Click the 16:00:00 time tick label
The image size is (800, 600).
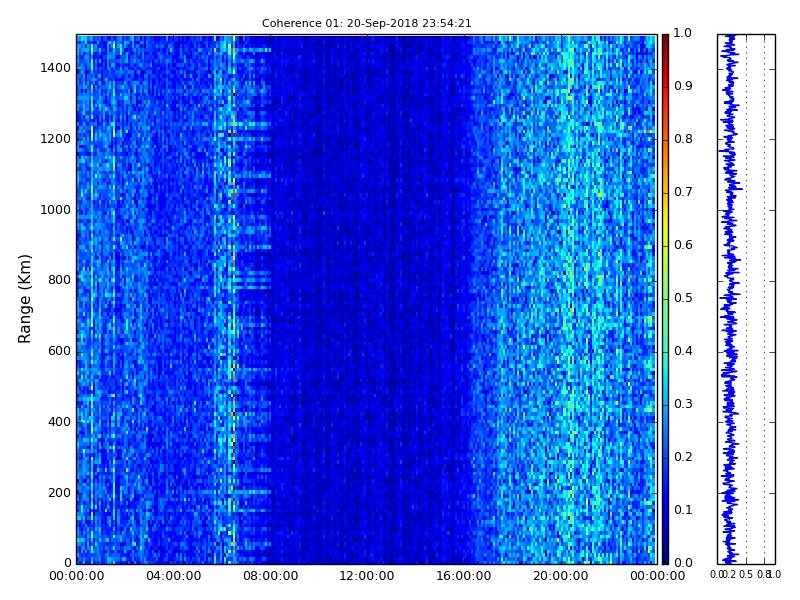tap(464, 576)
